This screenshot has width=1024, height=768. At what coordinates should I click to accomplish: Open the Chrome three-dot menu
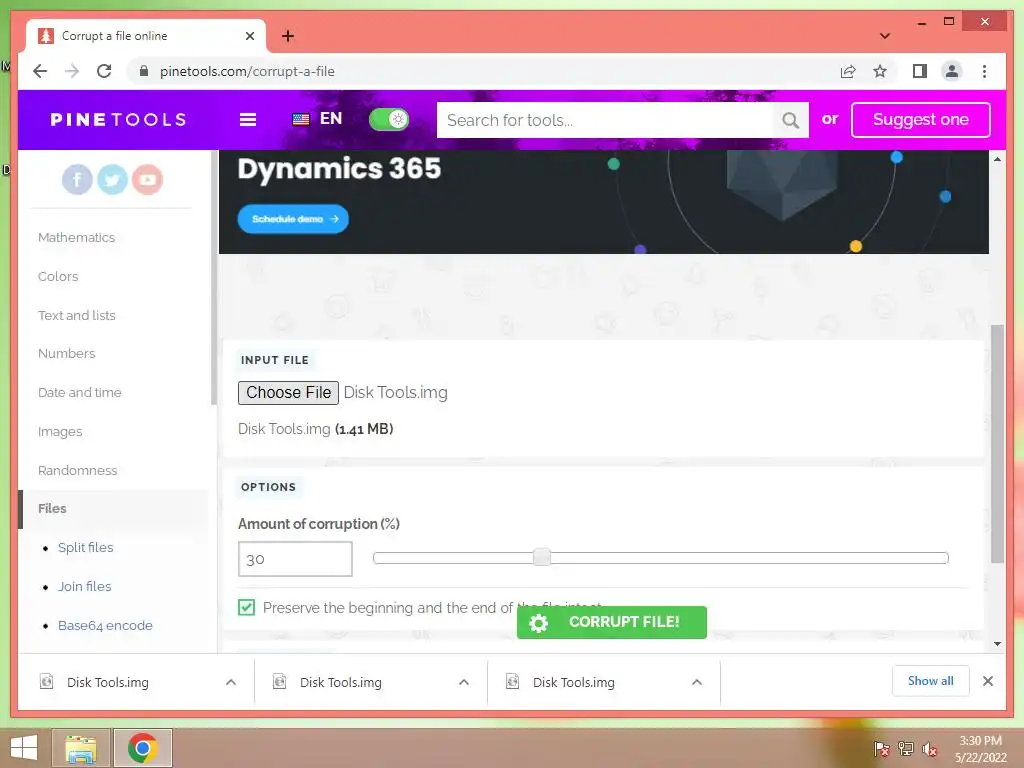pyautogui.click(x=984, y=71)
